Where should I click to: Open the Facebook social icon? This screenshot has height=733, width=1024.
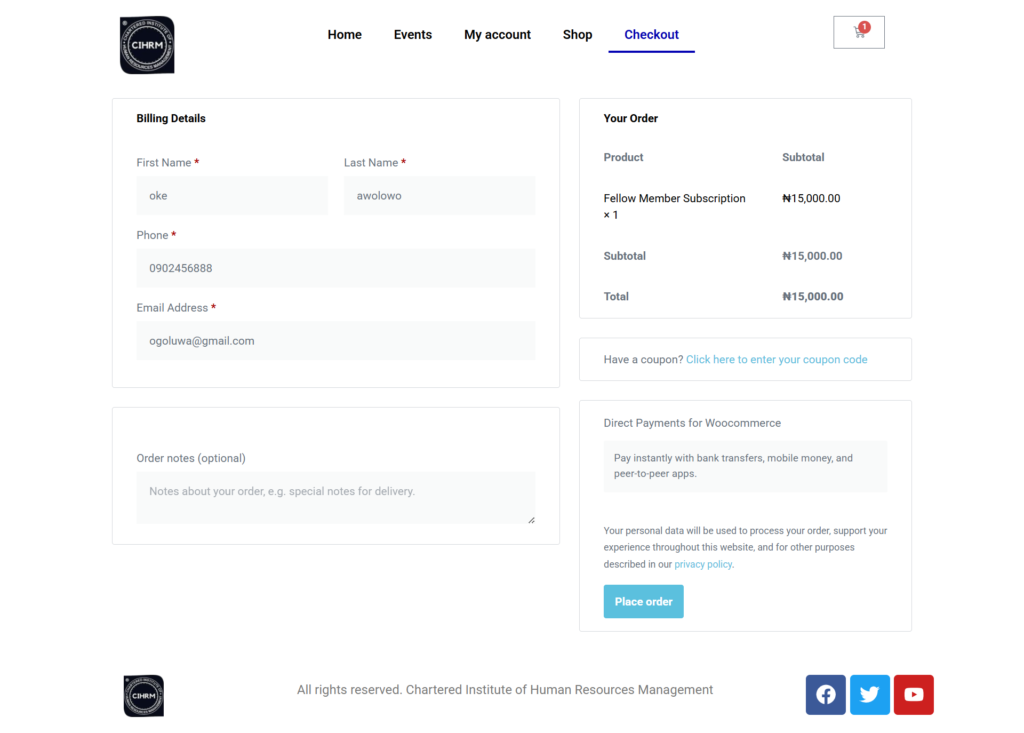click(825, 695)
